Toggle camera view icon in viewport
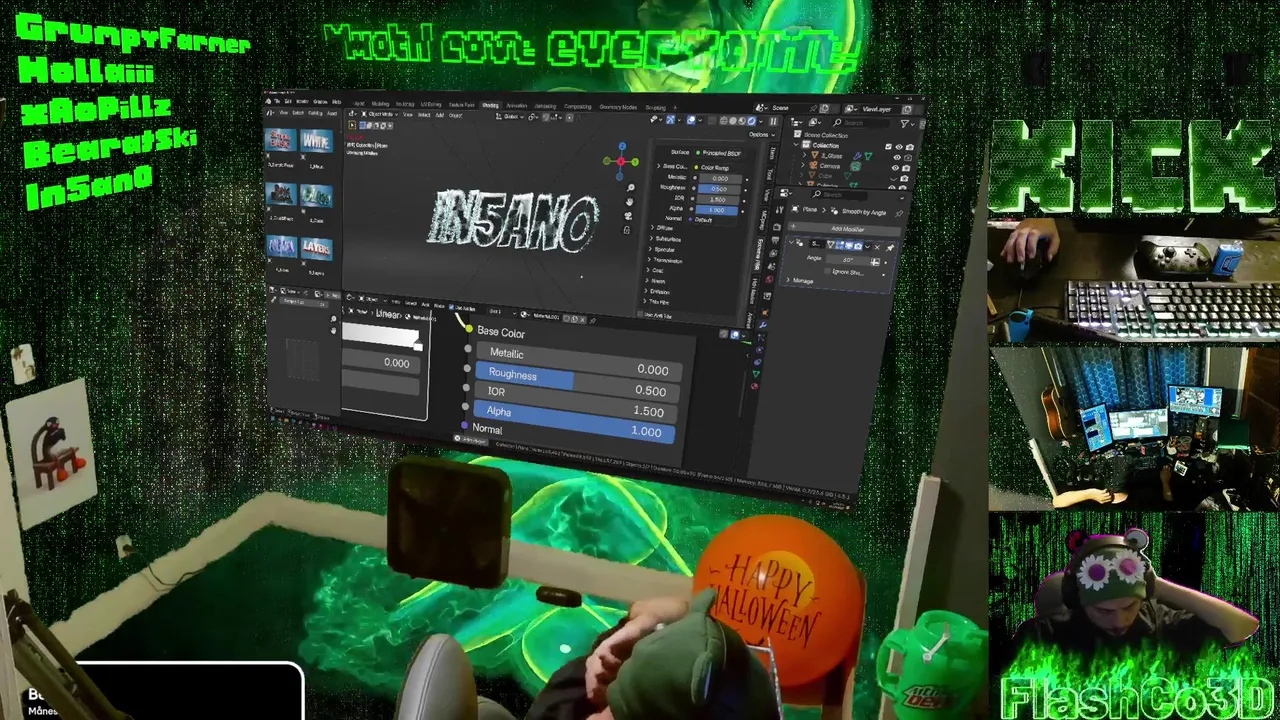This screenshot has height=720, width=1280. point(629,215)
